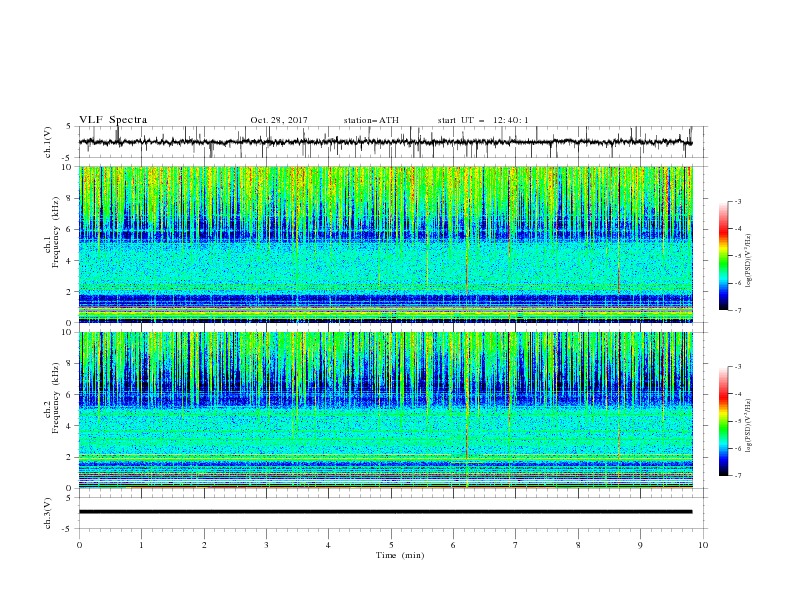792x612 pixels.
Task: Click the ch.3(V) axis label
Action: pos(48,513)
